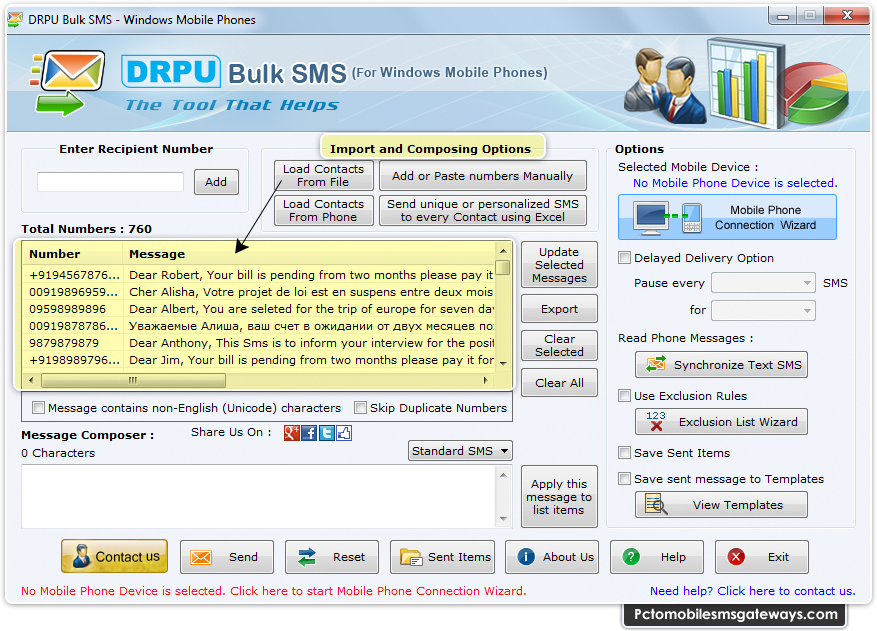Click Send unique or personalized SMS using Excel
This screenshot has width=877, height=631.
(482, 210)
